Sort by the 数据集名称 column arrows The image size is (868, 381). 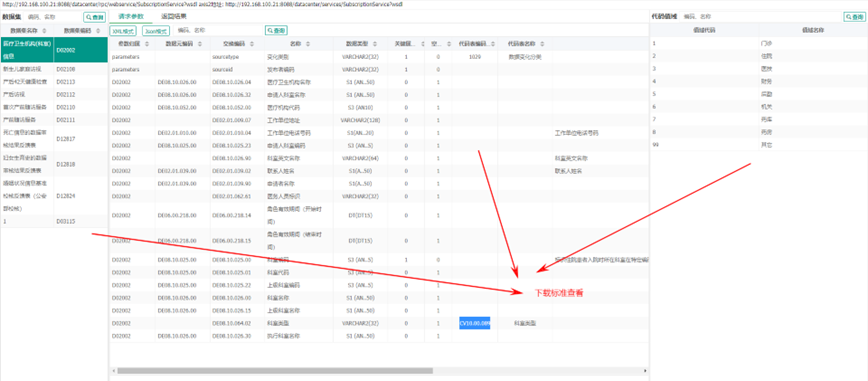[44, 30]
